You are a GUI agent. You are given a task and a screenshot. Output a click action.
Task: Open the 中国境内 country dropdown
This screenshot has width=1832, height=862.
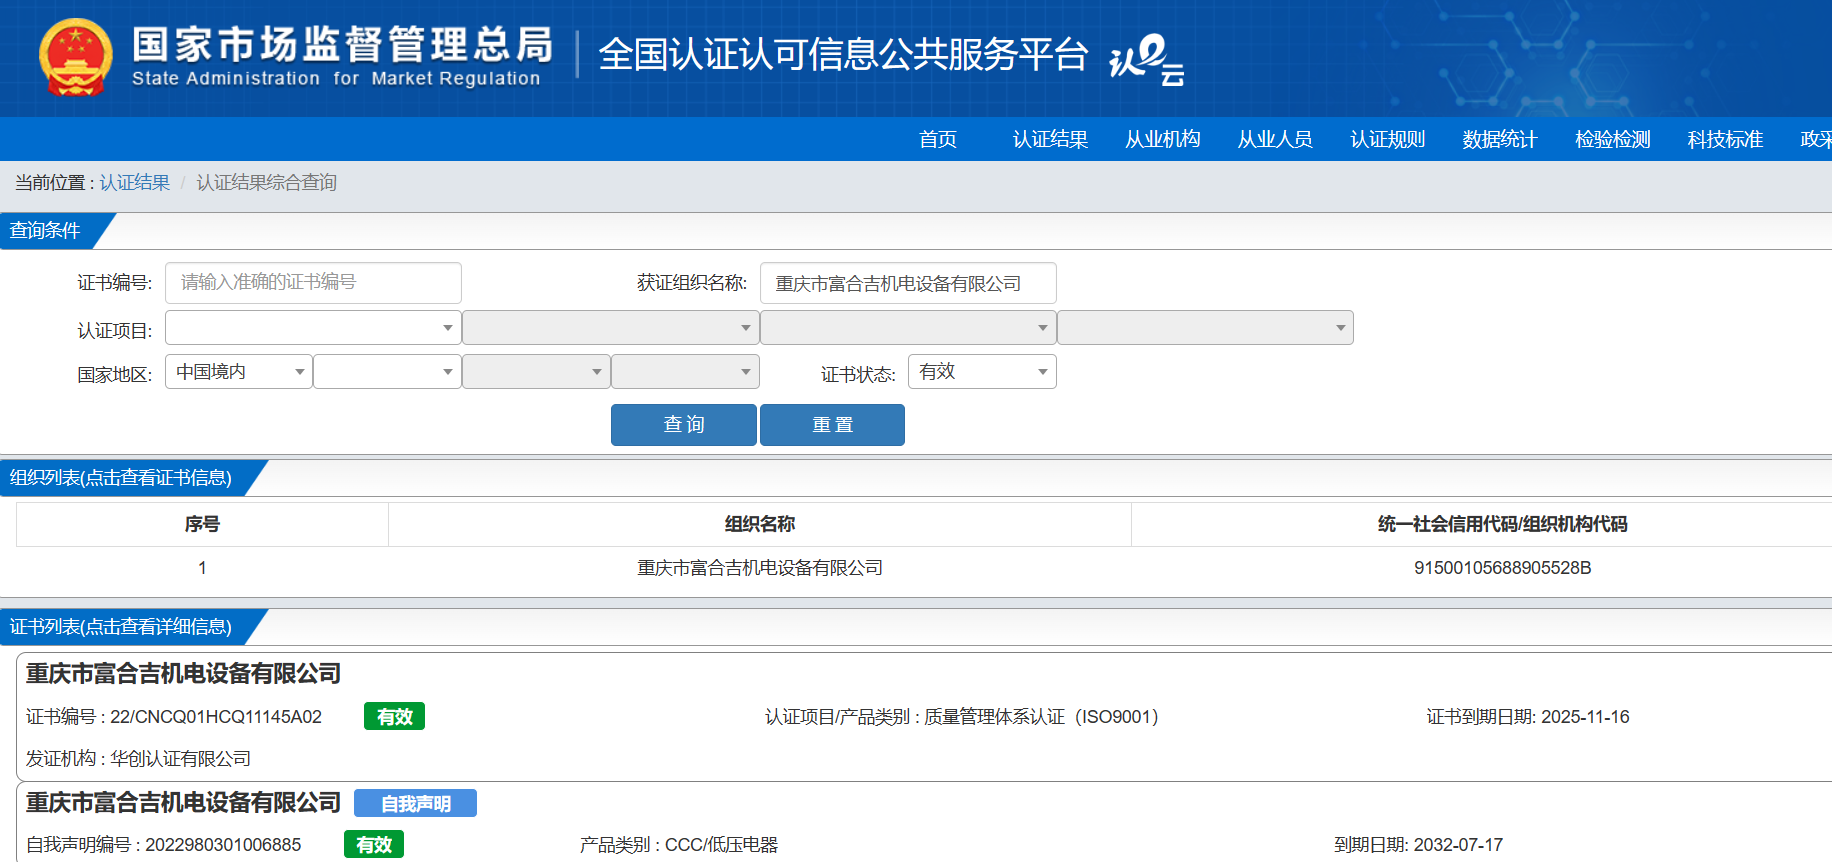239,372
